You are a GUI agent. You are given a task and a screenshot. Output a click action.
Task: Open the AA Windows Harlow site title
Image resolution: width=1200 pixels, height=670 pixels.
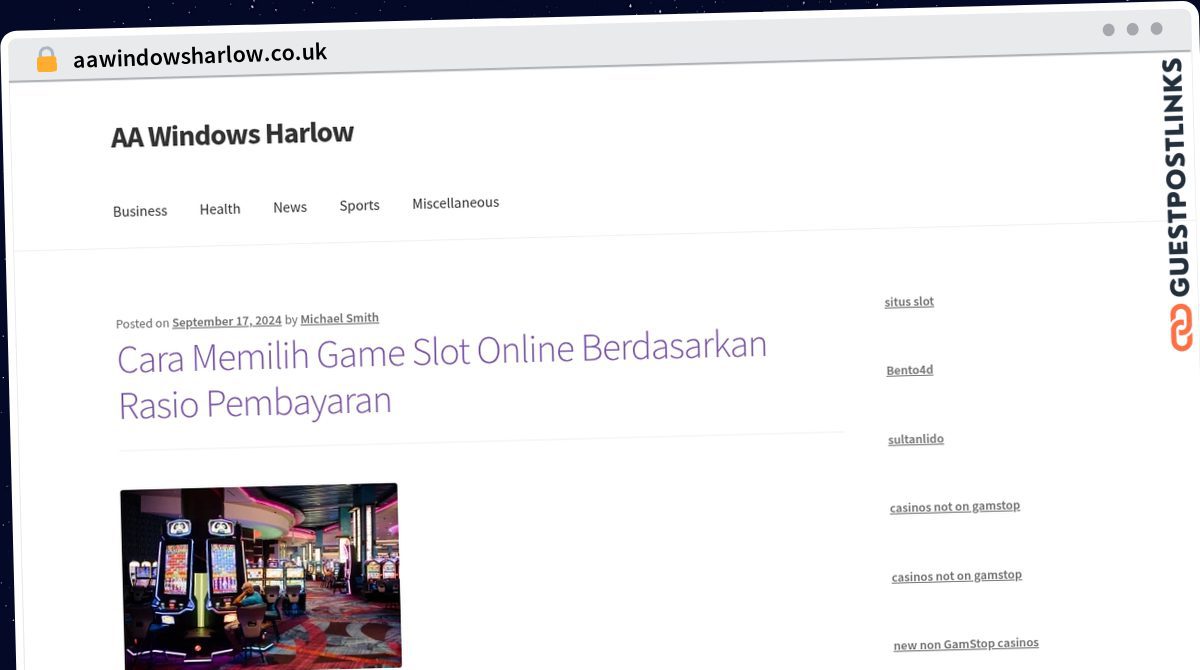[232, 135]
